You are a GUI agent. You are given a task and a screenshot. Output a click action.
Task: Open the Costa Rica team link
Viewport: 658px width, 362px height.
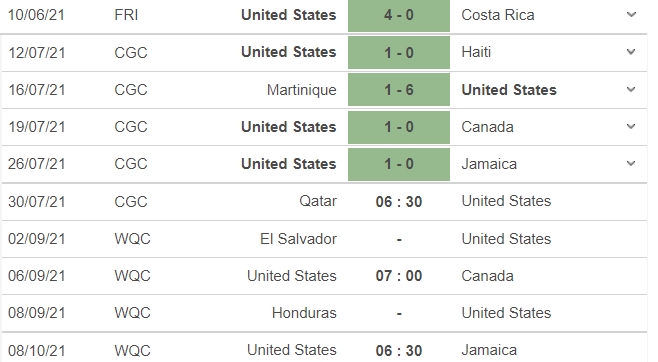point(498,15)
